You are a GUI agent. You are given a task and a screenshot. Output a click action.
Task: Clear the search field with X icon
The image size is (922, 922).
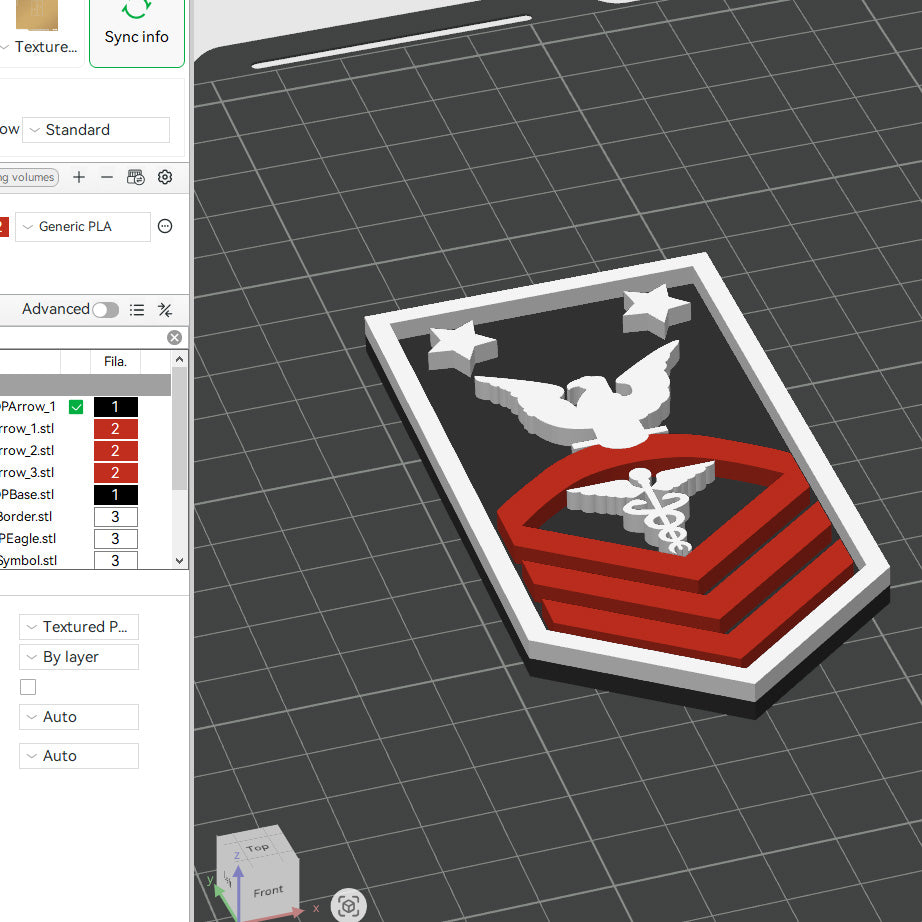pyautogui.click(x=174, y=337)
